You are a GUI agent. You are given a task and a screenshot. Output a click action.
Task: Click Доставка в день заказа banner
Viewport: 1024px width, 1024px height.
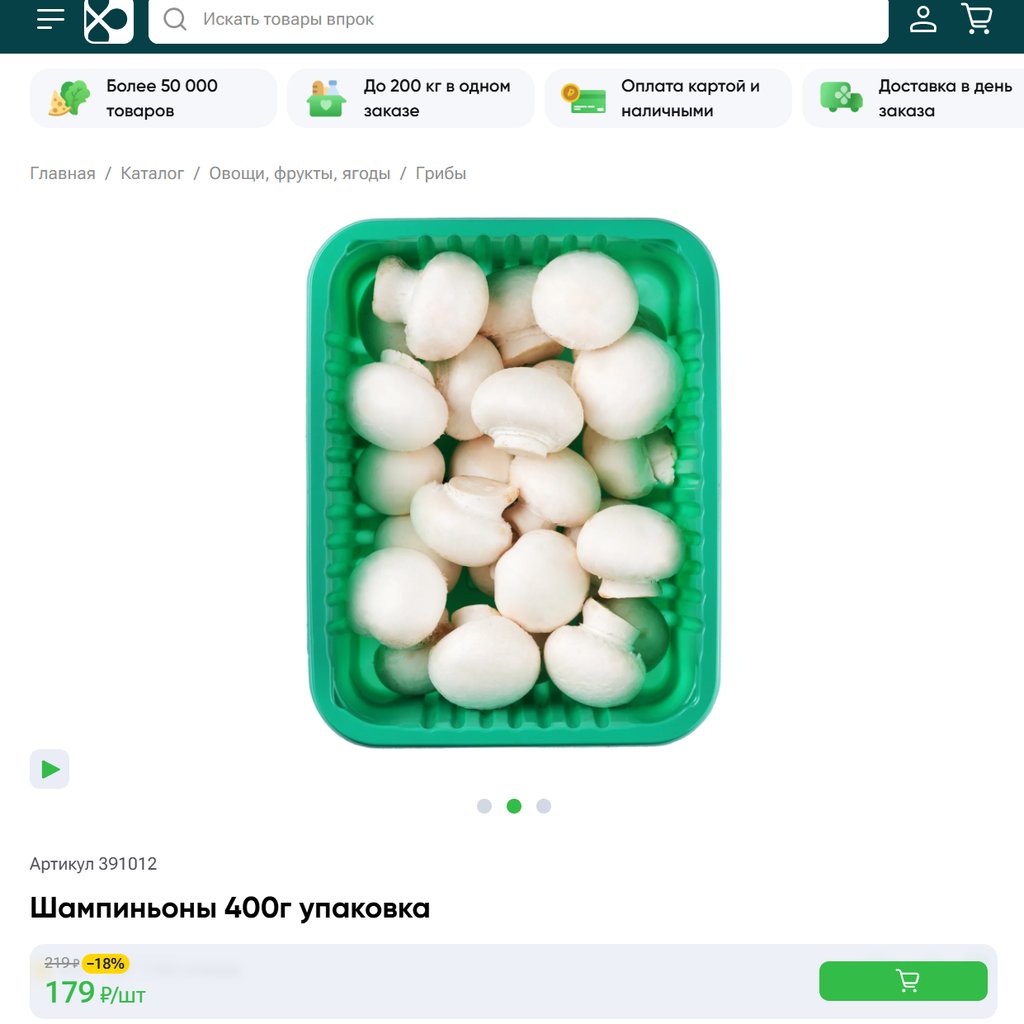click(914, 98)
